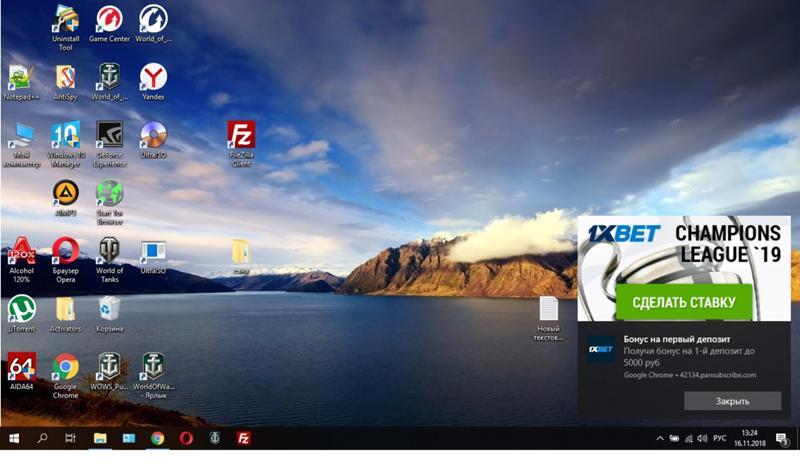Click the 1XBET Champions League banner image

(x=684, y=268)
